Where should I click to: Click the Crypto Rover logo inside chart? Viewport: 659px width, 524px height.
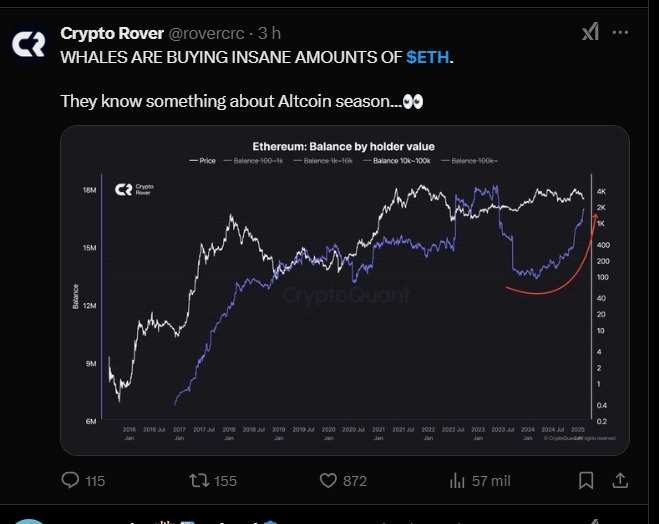pyautogui.click(x=134, y=190)
